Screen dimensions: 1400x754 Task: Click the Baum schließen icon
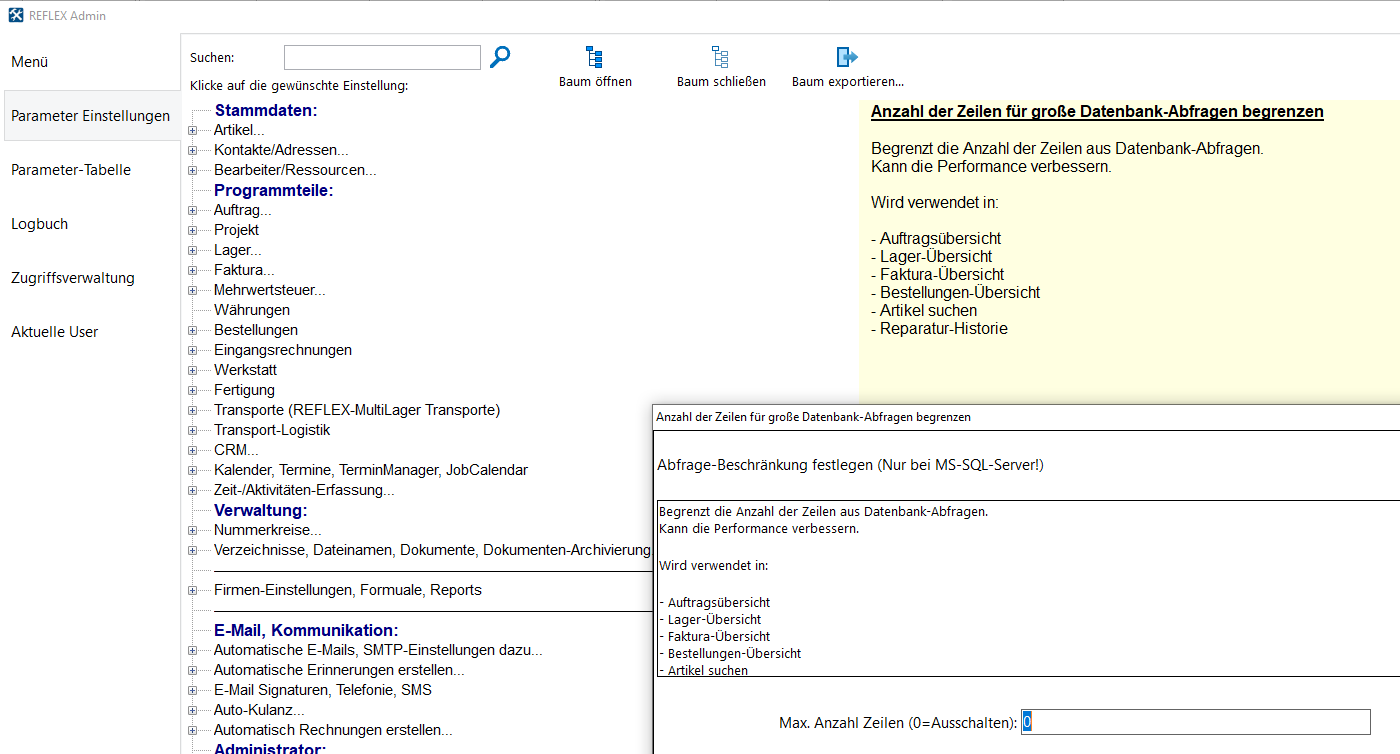[x=720, y=57]
